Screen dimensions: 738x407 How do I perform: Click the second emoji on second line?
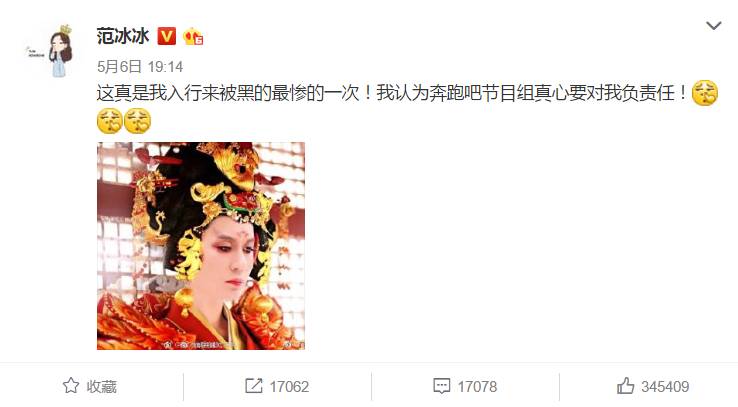(x=137, y=121)
